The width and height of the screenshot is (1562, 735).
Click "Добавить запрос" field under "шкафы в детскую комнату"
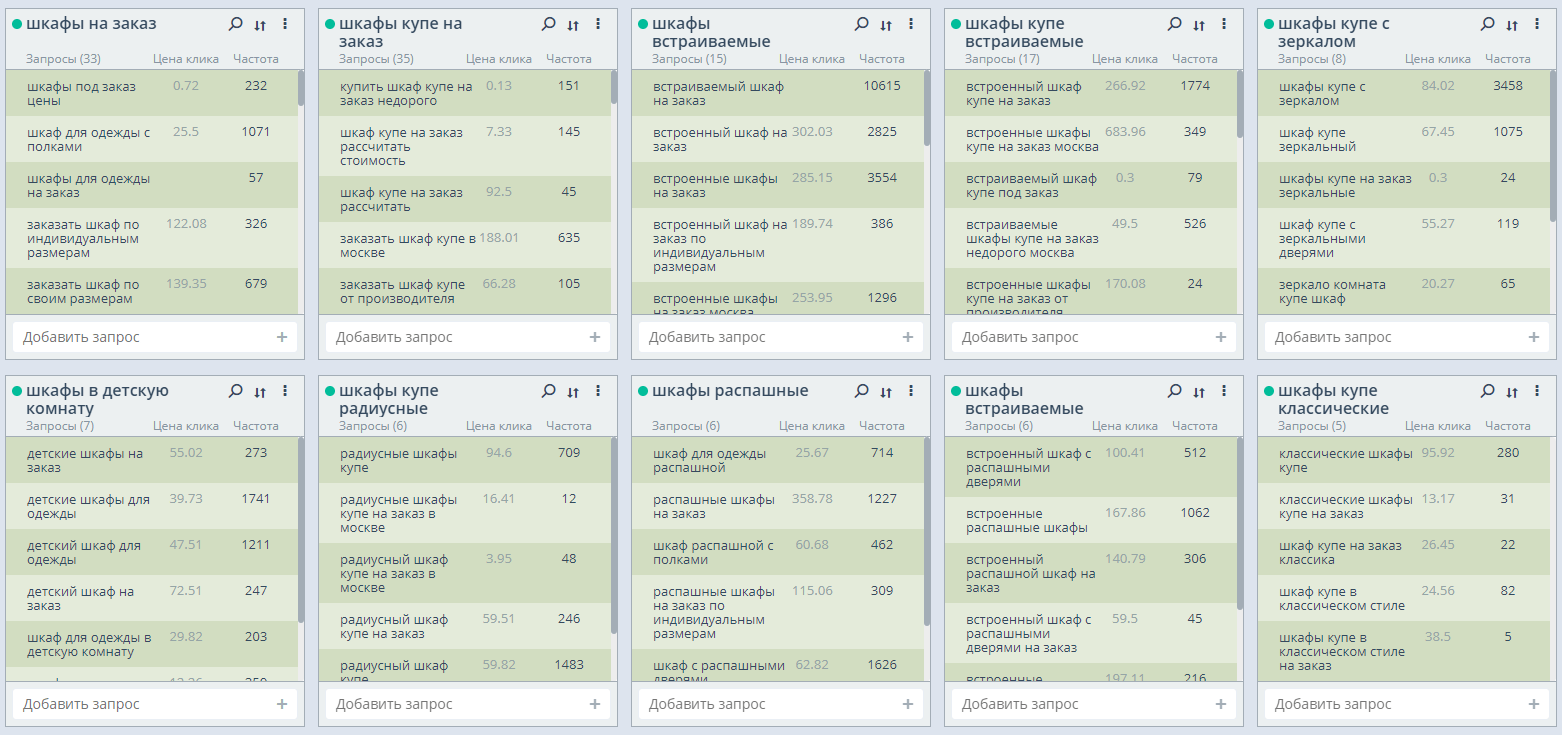[140, 704]
